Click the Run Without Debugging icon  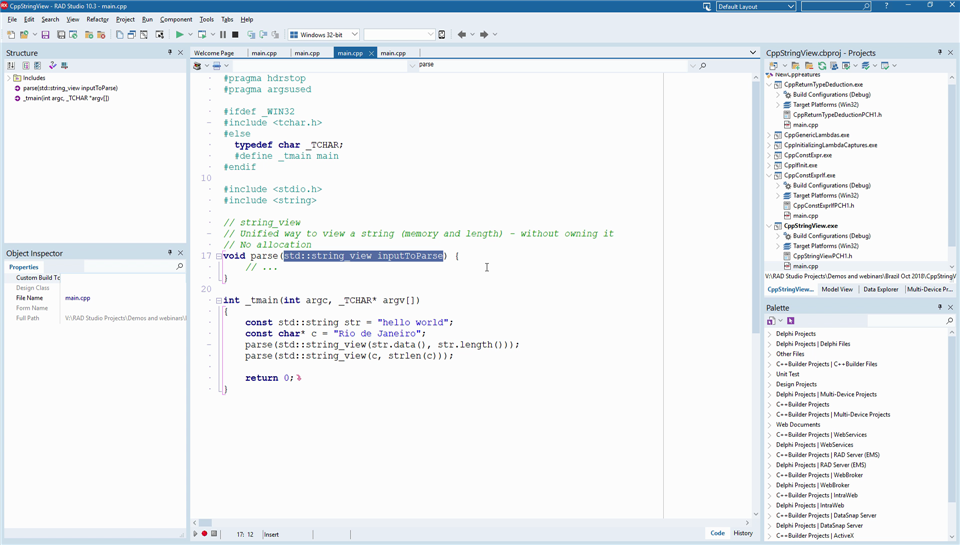(202, 35)
